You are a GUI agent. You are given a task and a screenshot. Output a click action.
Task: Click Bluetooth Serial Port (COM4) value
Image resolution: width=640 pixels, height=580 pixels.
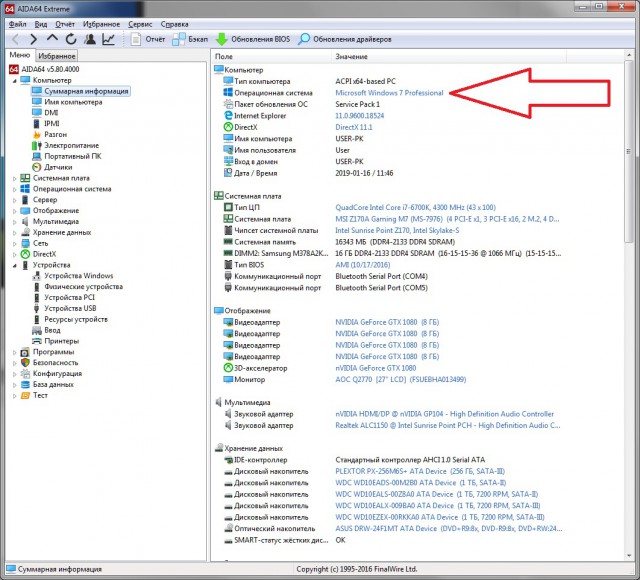pyautogui.click(x=381, y=276)
